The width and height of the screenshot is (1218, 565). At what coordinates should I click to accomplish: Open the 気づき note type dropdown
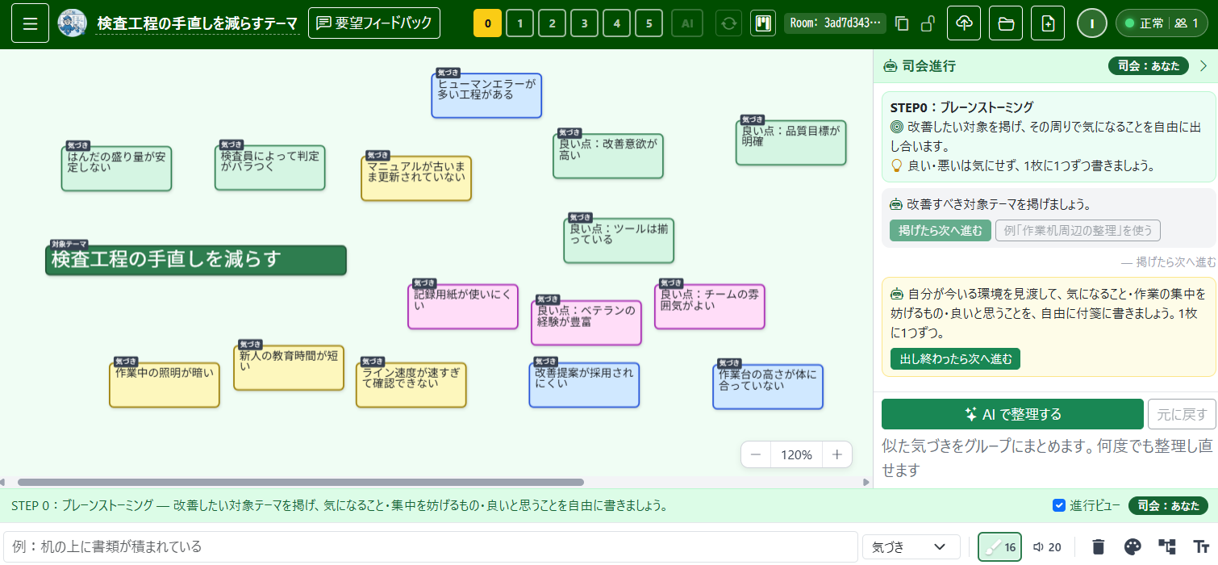coord(911,547)
